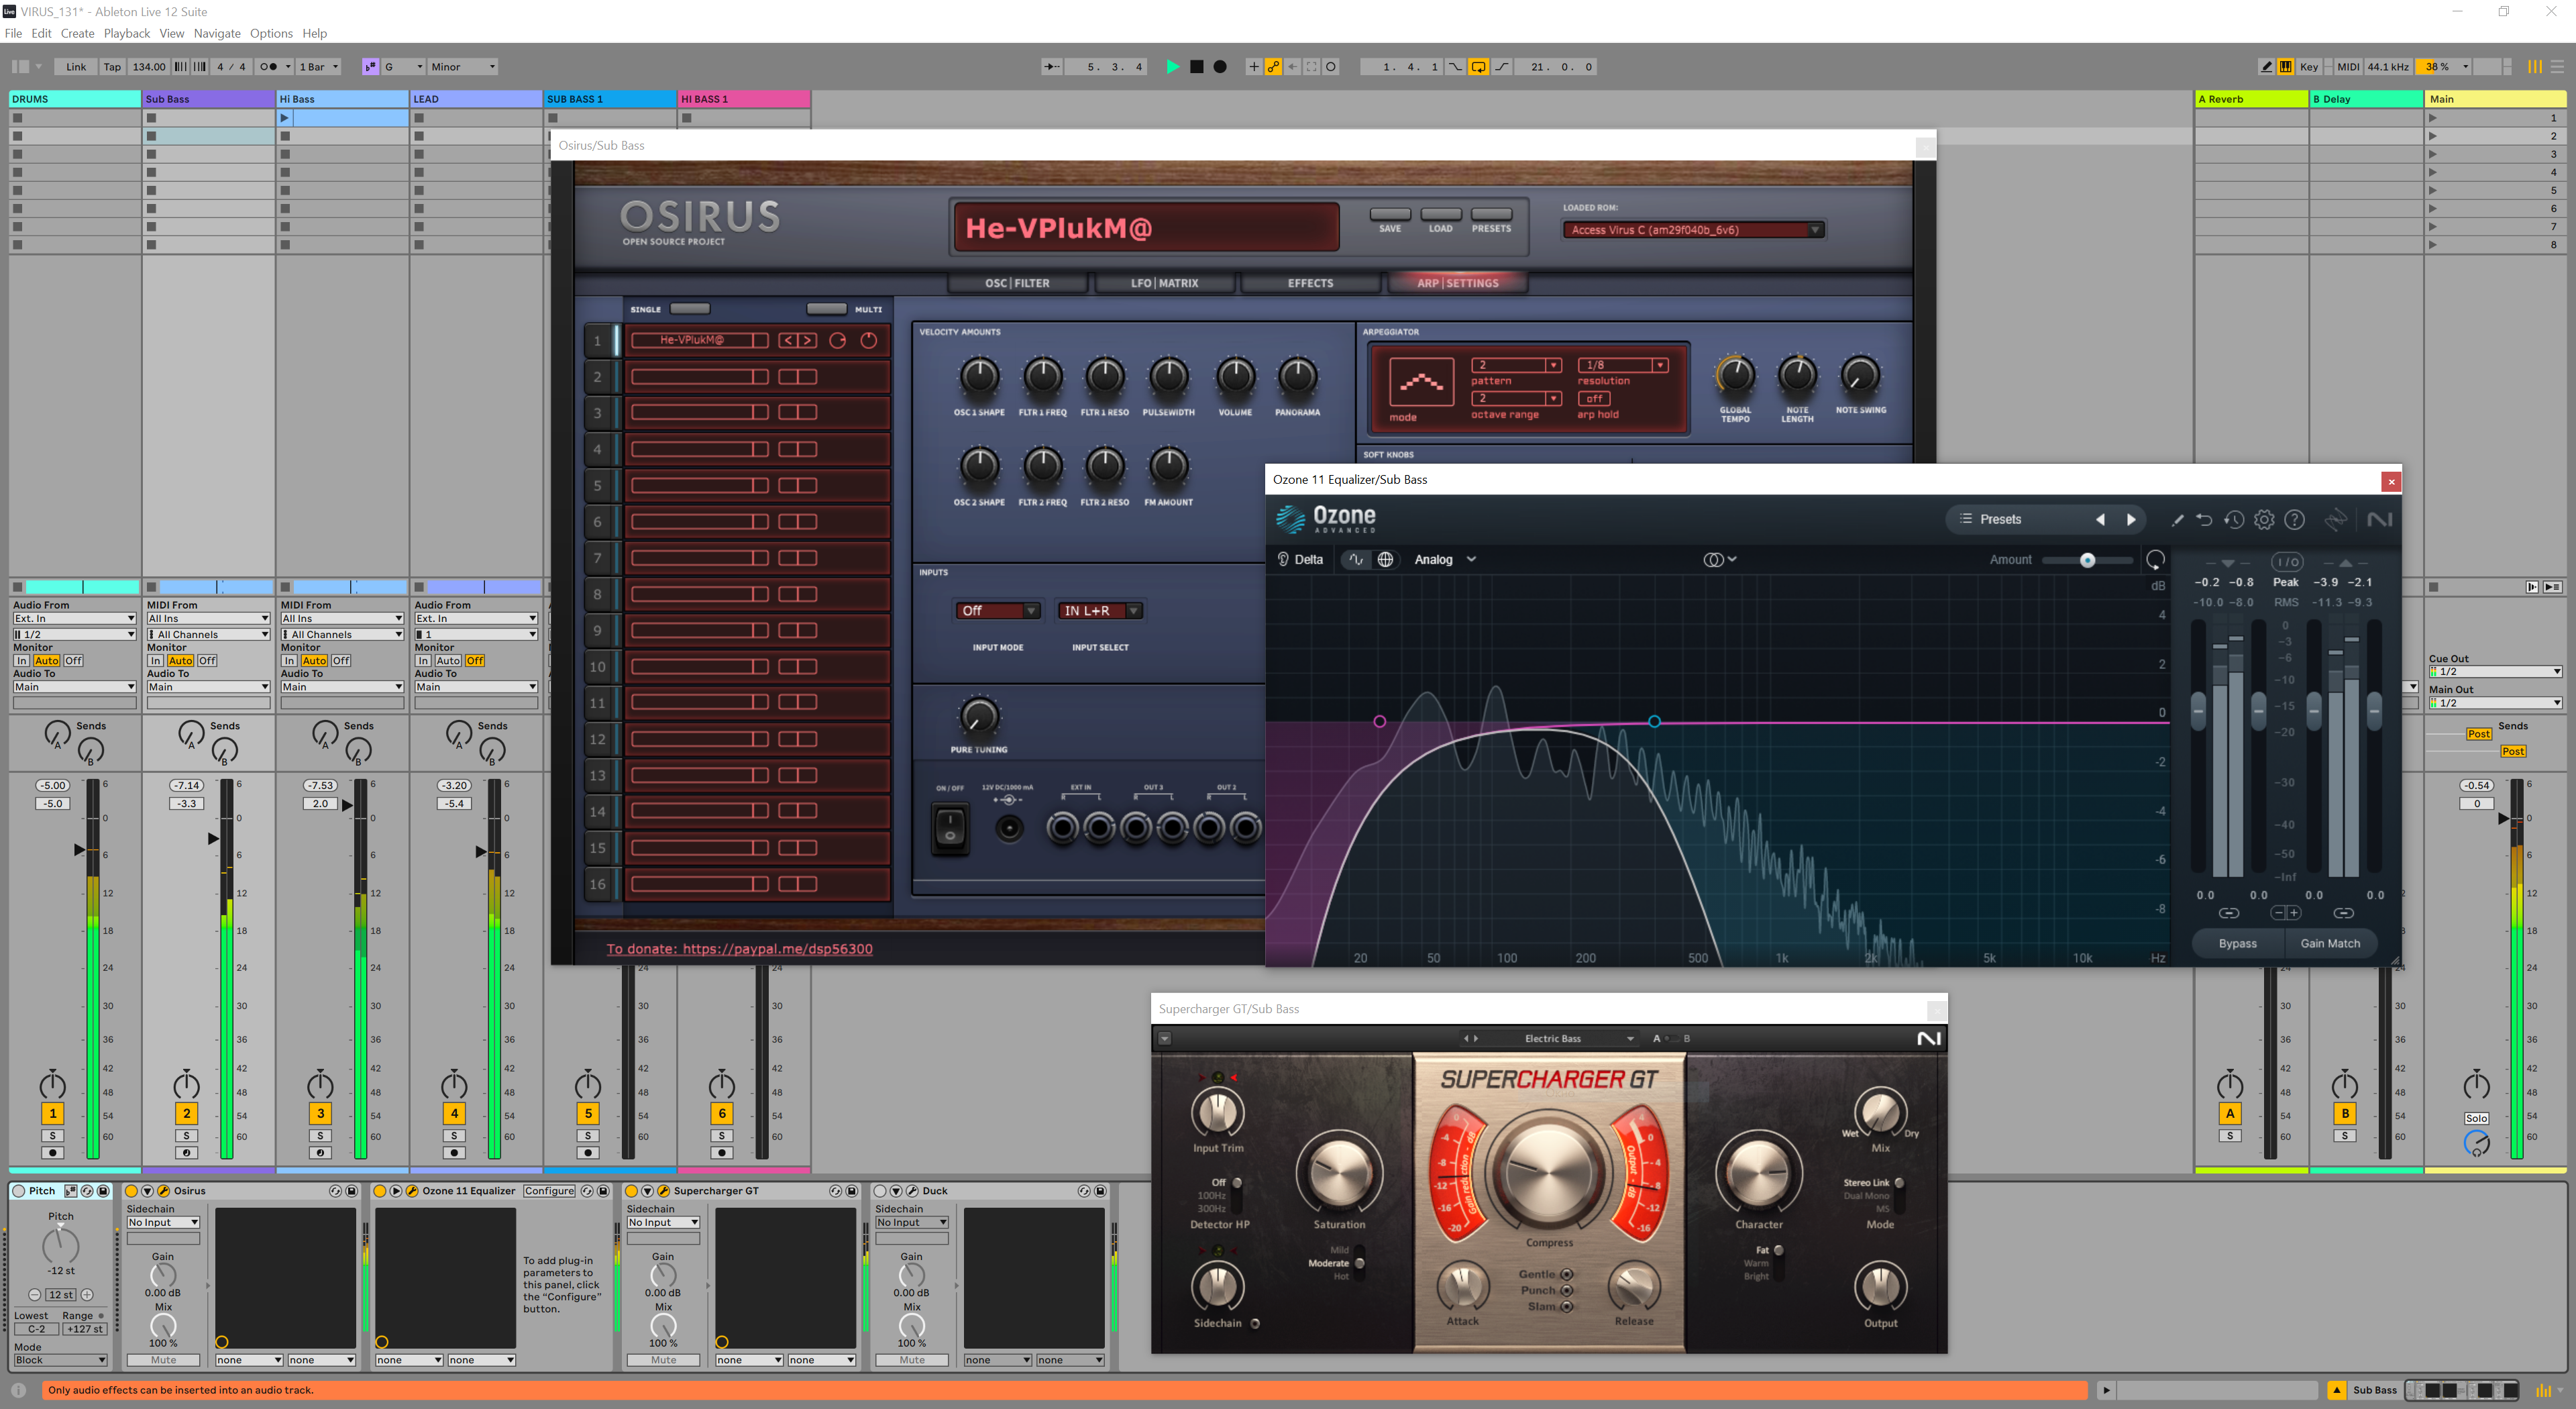Adjust the Ozone Amount slider
Screen dimensions: 2576x1409
pyautogui.click(x=2087, y=560)
